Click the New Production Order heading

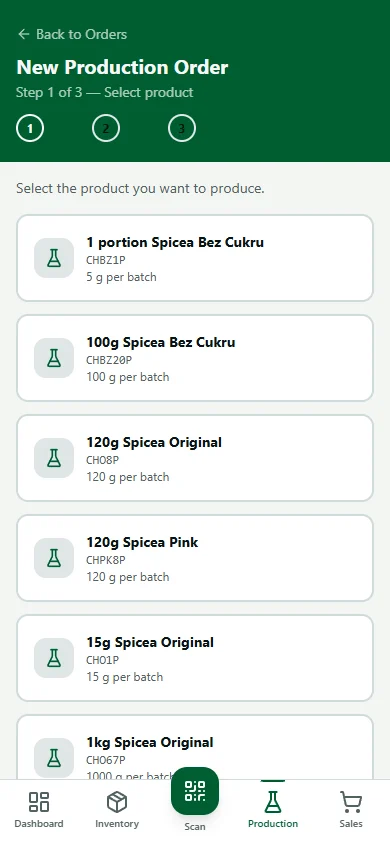(x=122, y=67)
